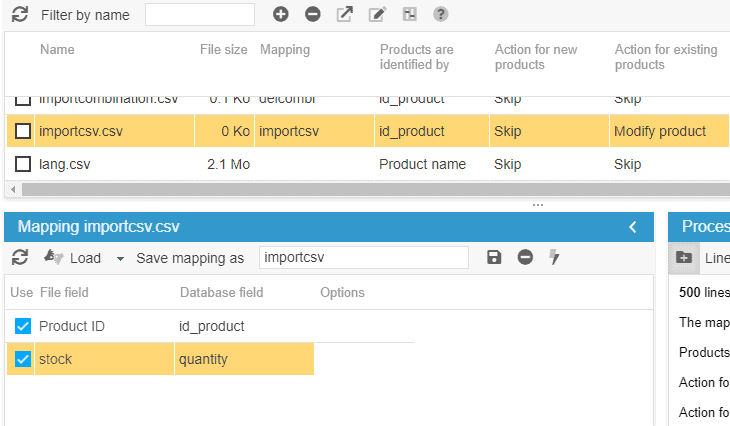Open the help question mark icon
This screenshot has width=730, height=426.
(x=441, y=15)
